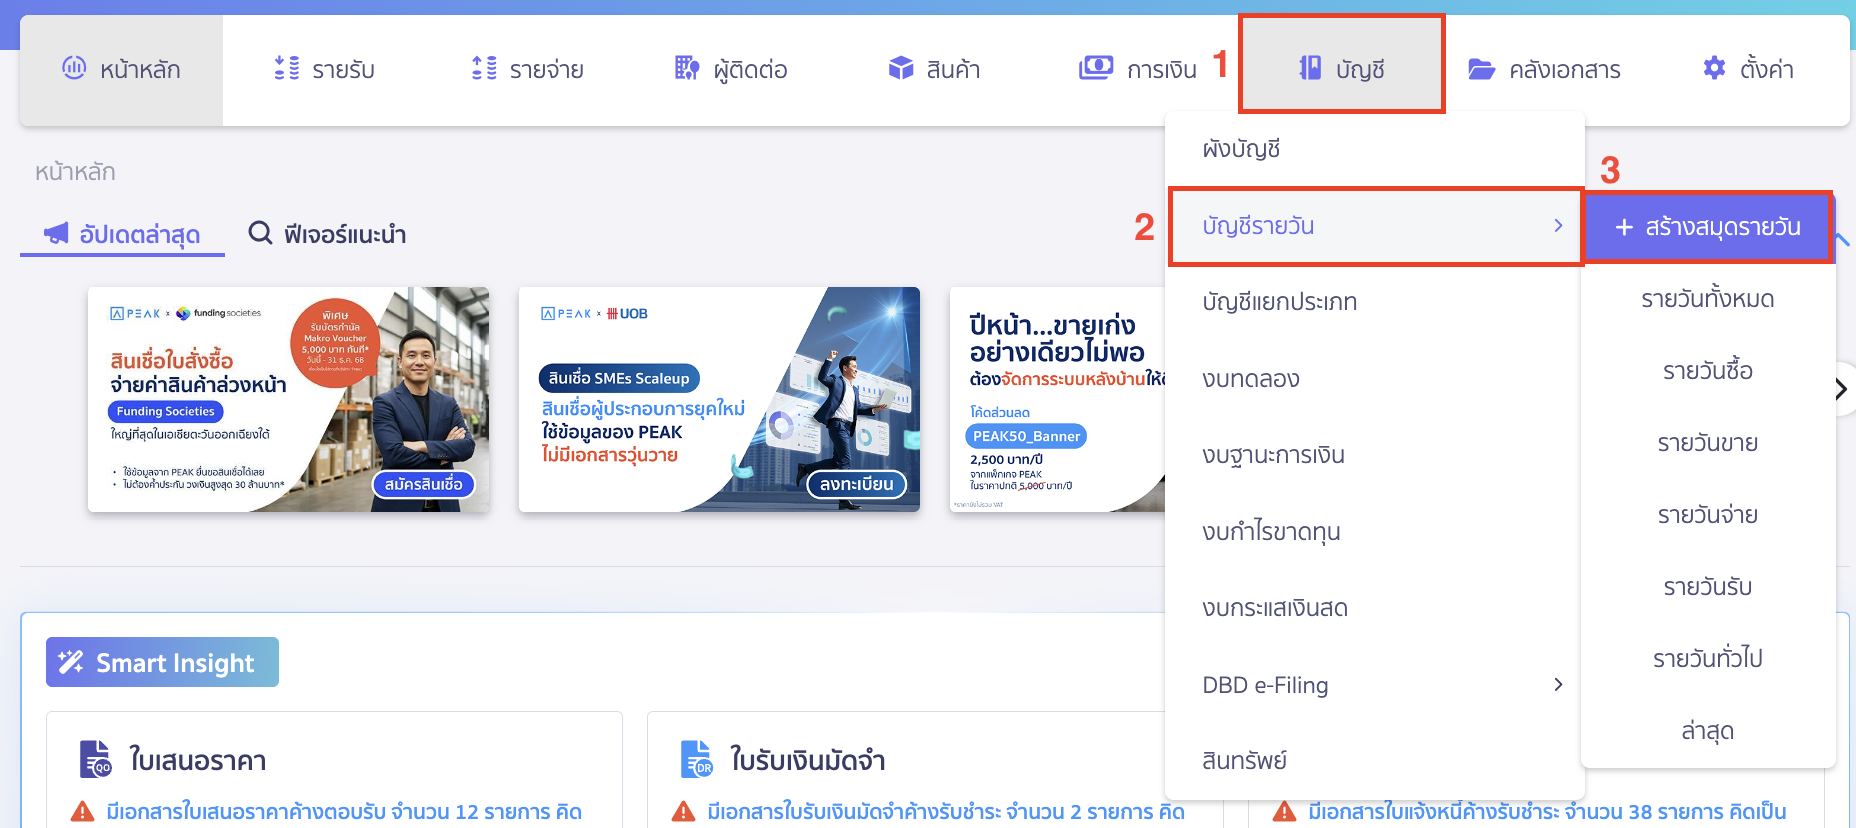
Task: Select รายวันทั่วไป in the journal submenu
Action: [1707, 659]
